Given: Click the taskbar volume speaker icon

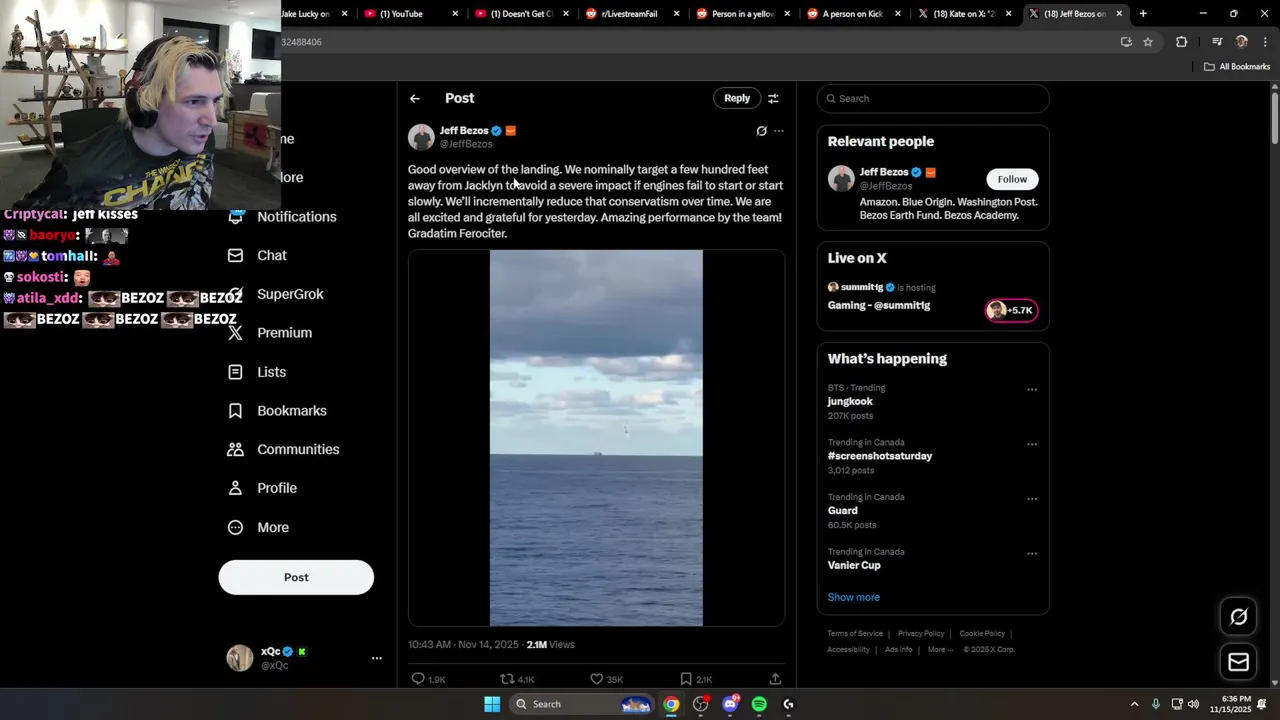Looking at the screenshot, I should coord(1193,704).
